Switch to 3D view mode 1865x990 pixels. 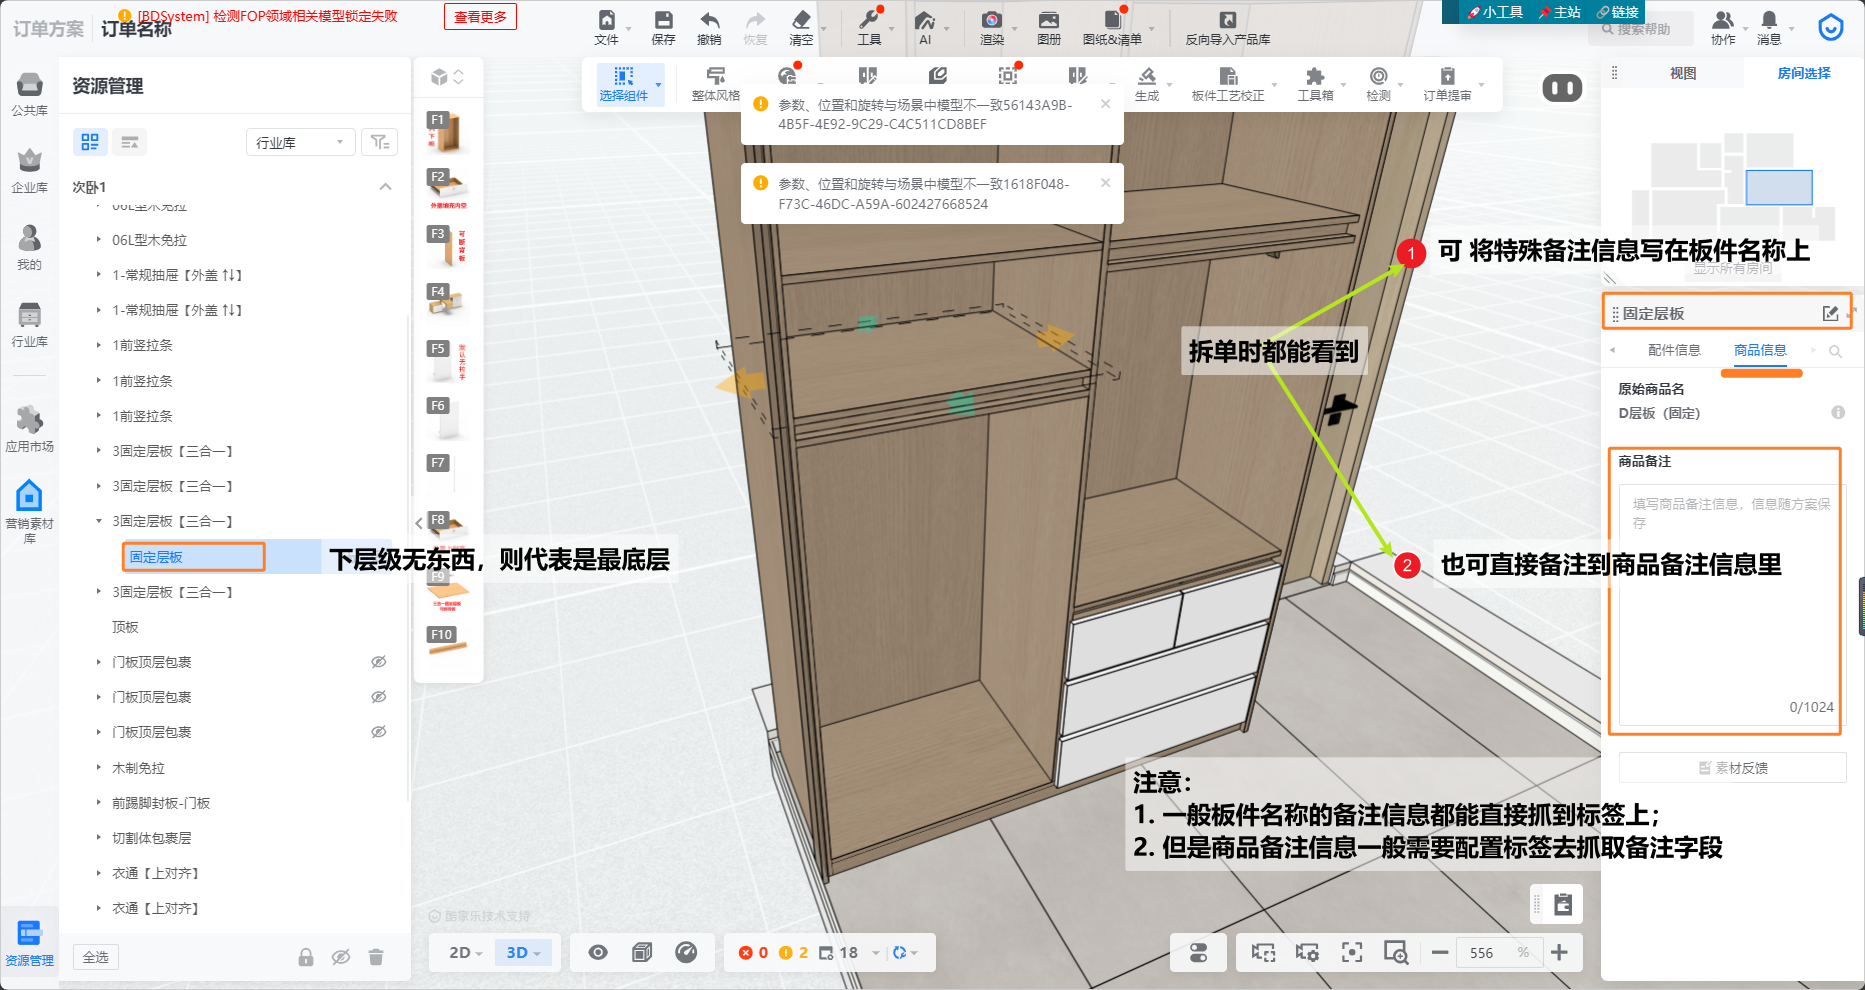click(x=523, y=953)
